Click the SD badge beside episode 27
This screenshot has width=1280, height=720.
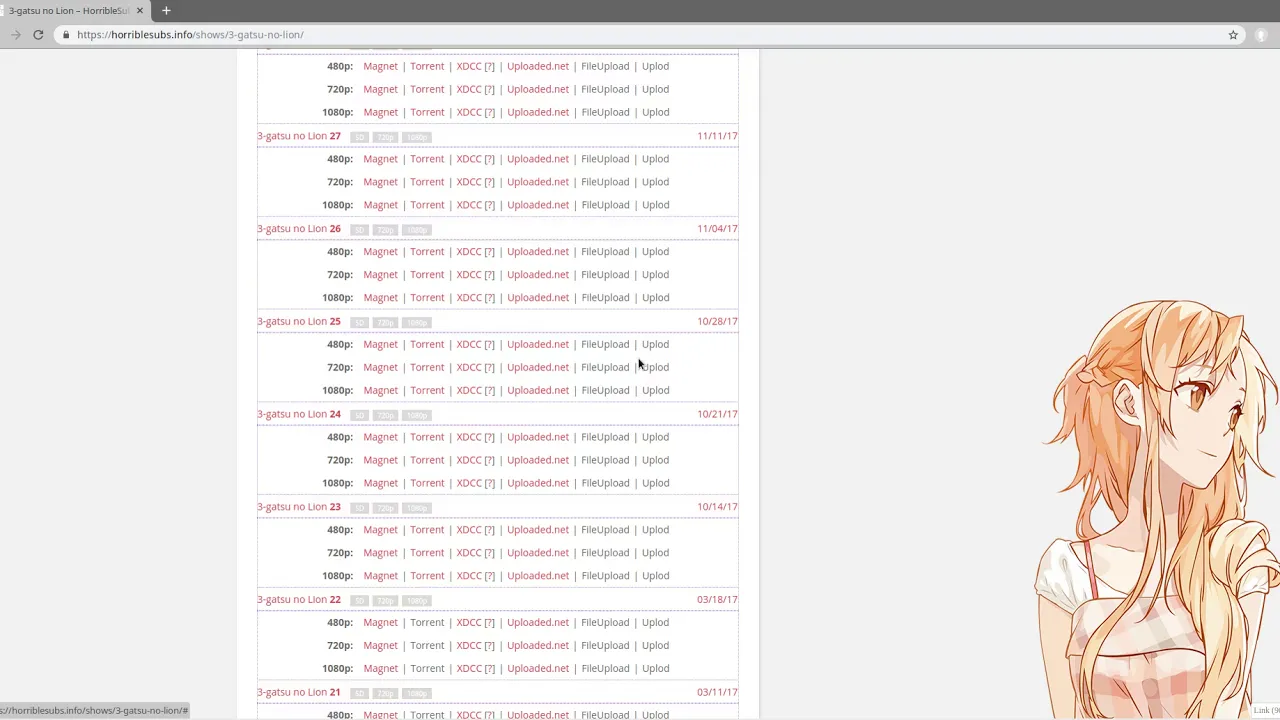359,137
